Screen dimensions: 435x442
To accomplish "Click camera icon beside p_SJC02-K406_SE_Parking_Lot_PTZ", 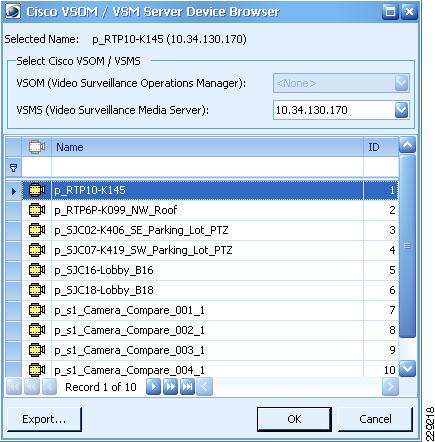I will tap(37, 230).
